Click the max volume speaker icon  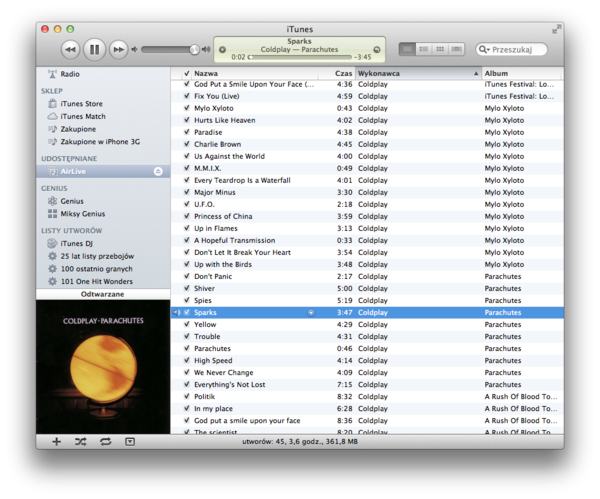click(x=206, y=49)
